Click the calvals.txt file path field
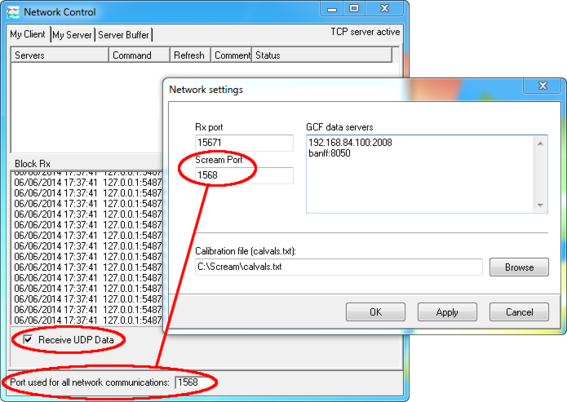Image resolution: width=567 pixels, height=402 pixels. click(x=338, y=267)
